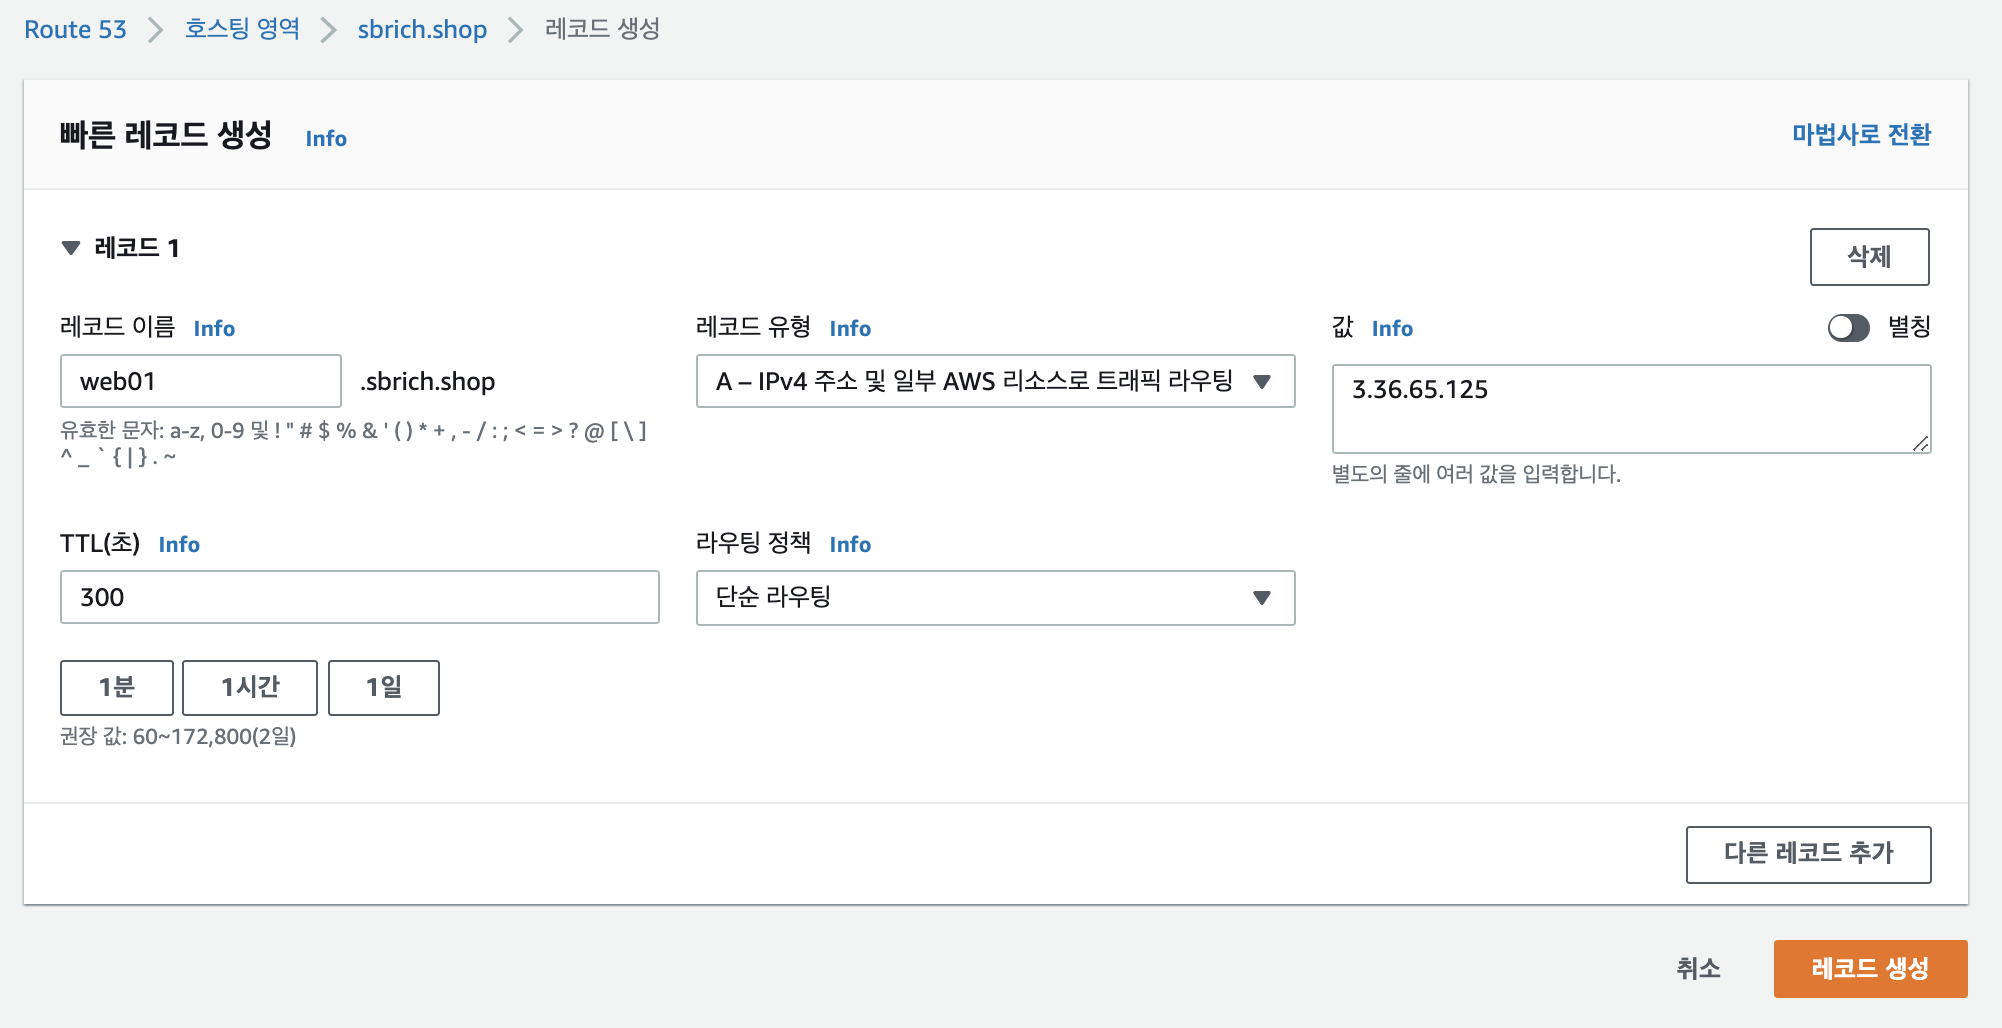Toggle the 별칭 alias switch
Viewport: 2002px width, 1028px height.
point(1848,327)
